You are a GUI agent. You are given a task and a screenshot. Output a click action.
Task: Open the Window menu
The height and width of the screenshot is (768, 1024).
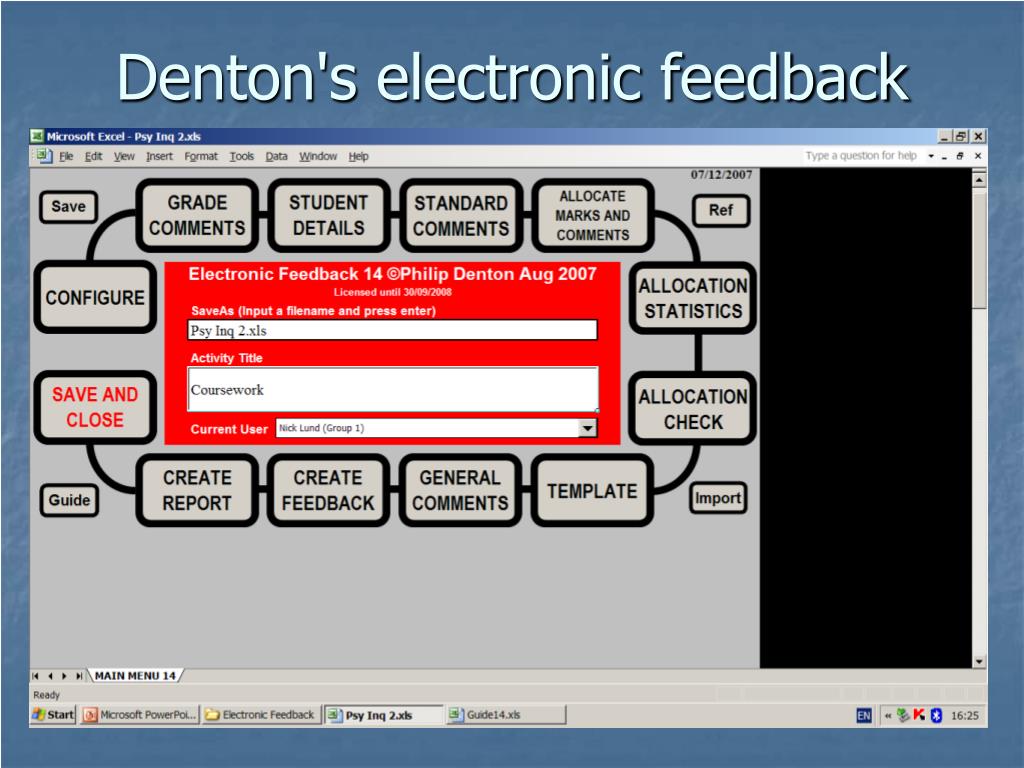(x=318, y=156)
